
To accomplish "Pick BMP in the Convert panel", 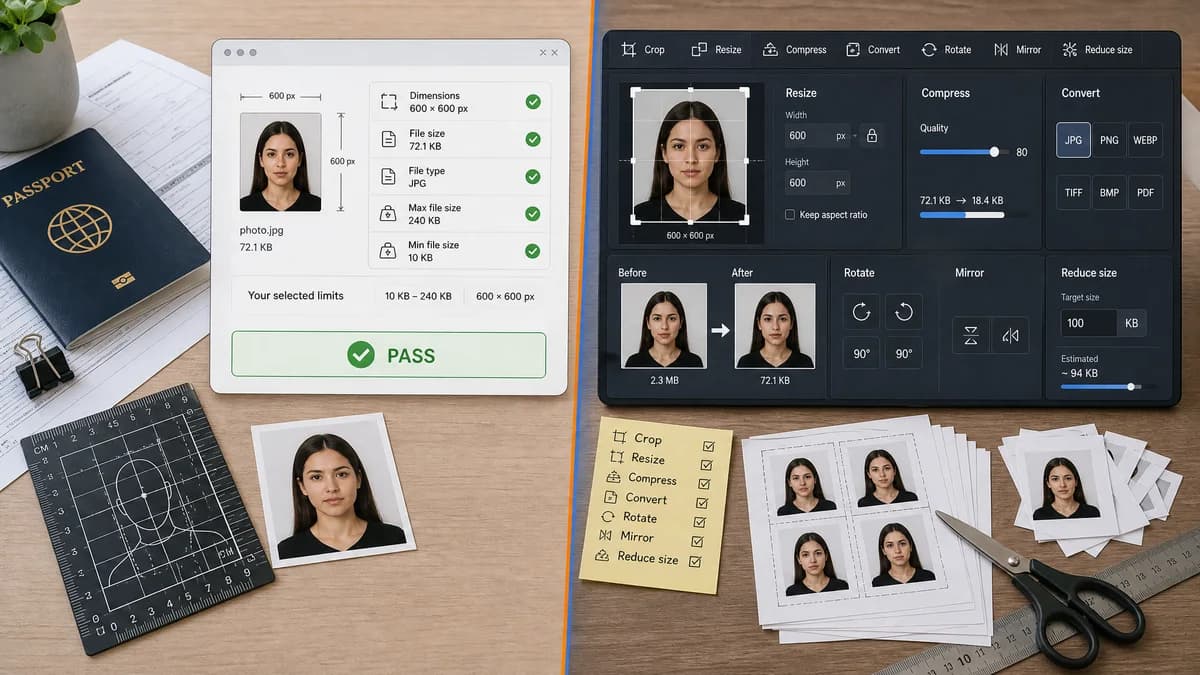I will 1109,192.
